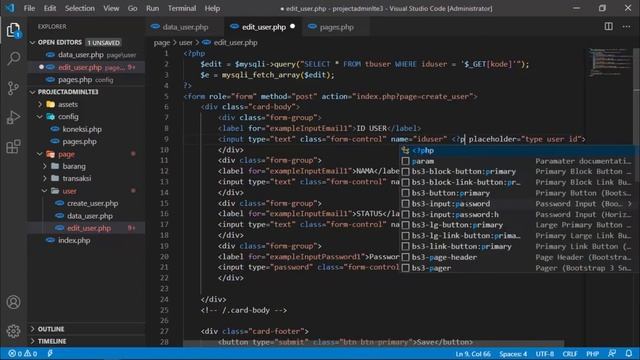The image size is (640, 360).
Task: Expand the transaksi folder
Action: pyautogui.click(x=45, y=178)
